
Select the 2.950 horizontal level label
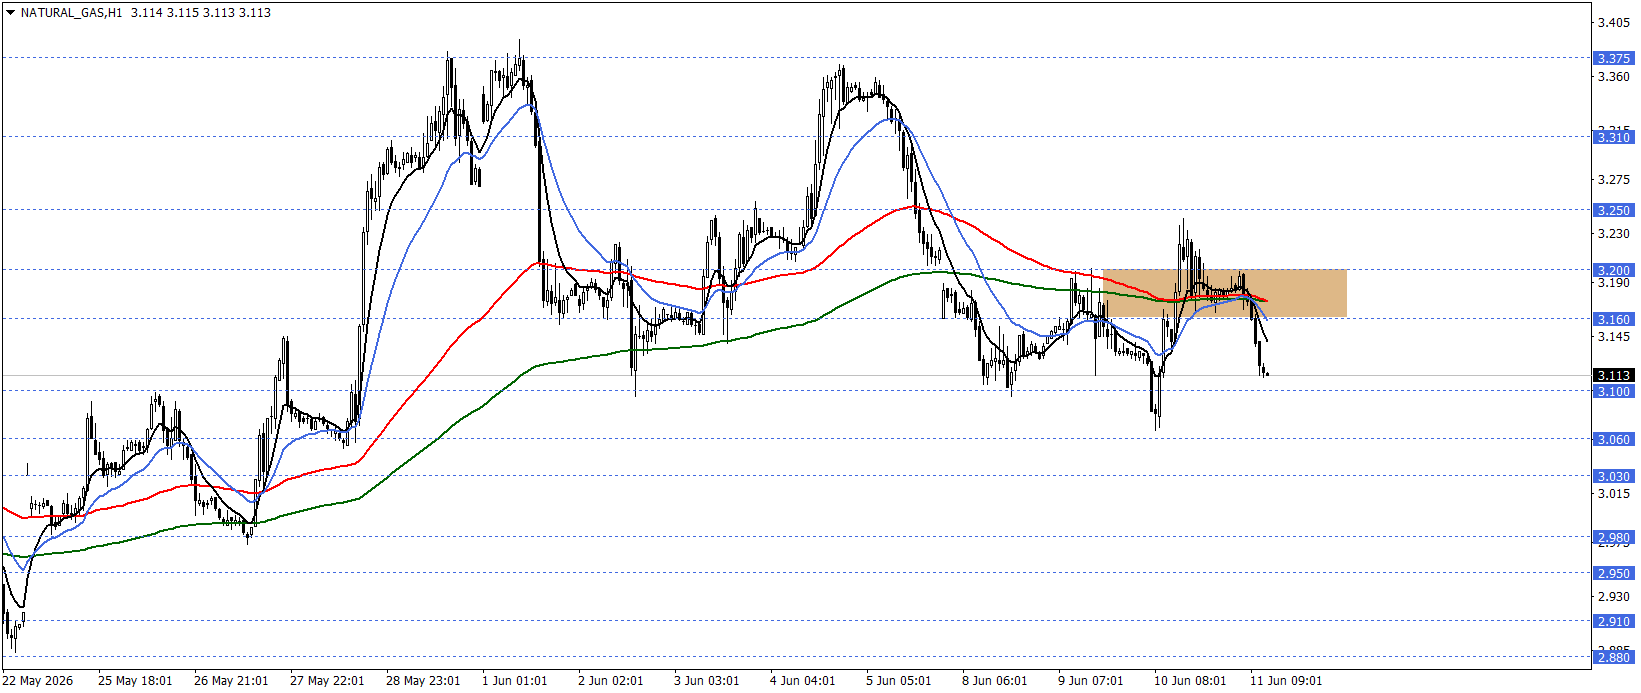click(1613, 574)
